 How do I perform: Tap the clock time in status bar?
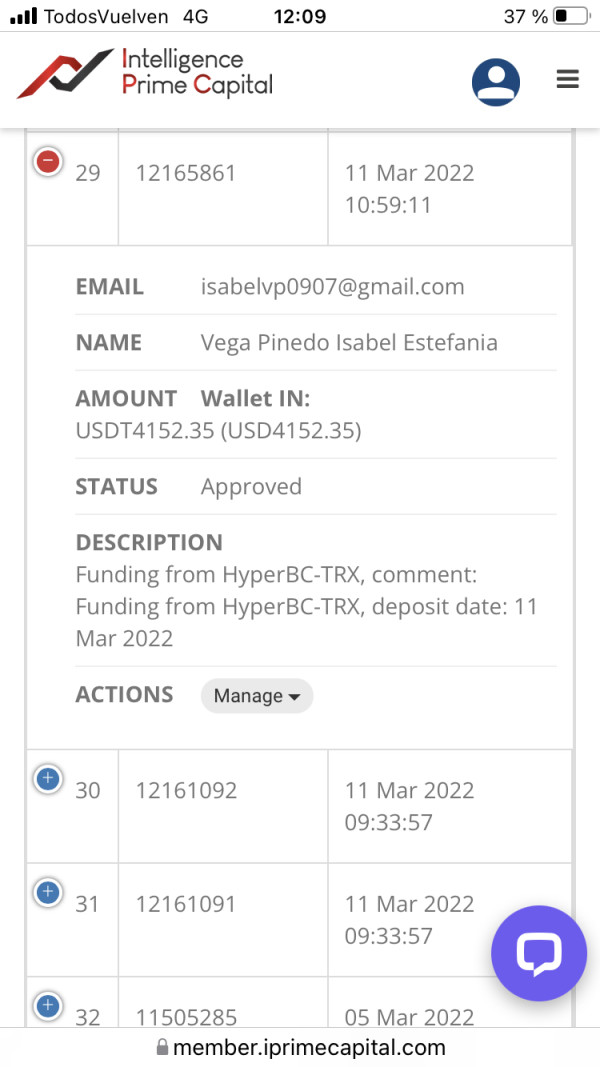(299, 17)
